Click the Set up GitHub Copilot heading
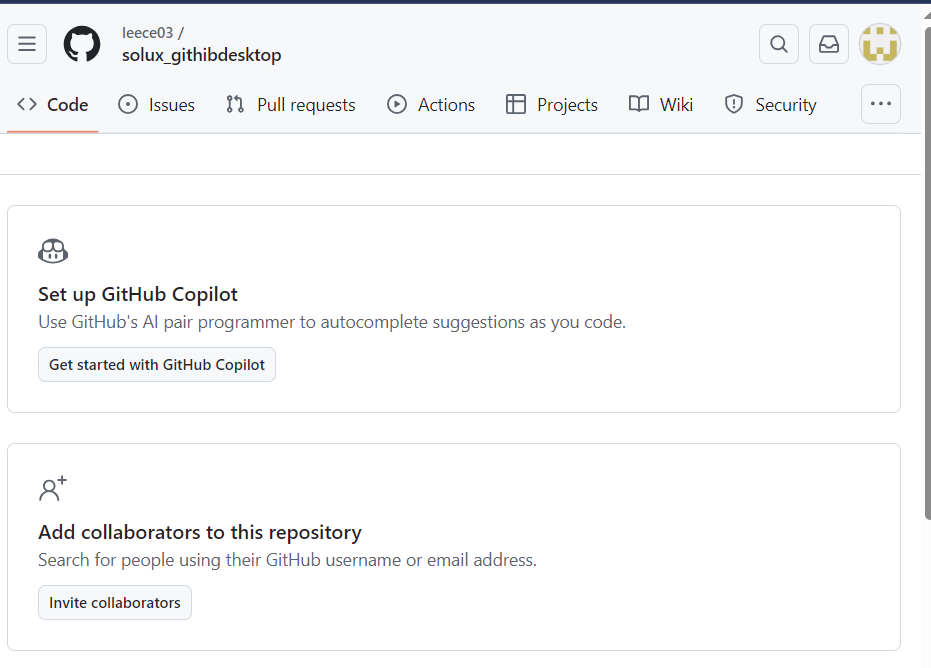 click(x=138, y=295)
